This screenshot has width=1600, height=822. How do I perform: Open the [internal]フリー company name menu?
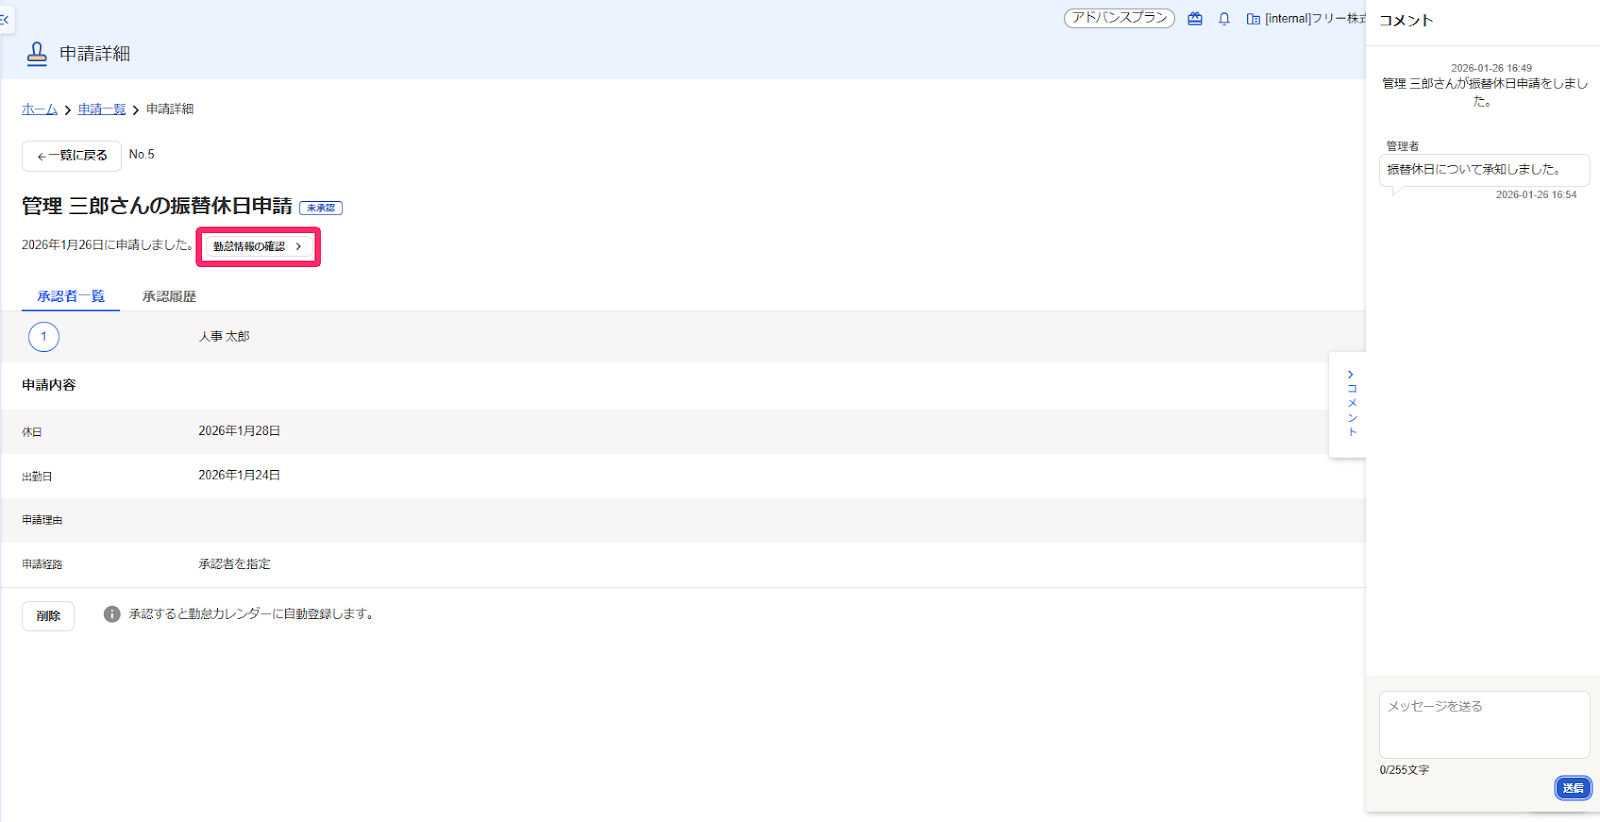tap(1315, 18)
